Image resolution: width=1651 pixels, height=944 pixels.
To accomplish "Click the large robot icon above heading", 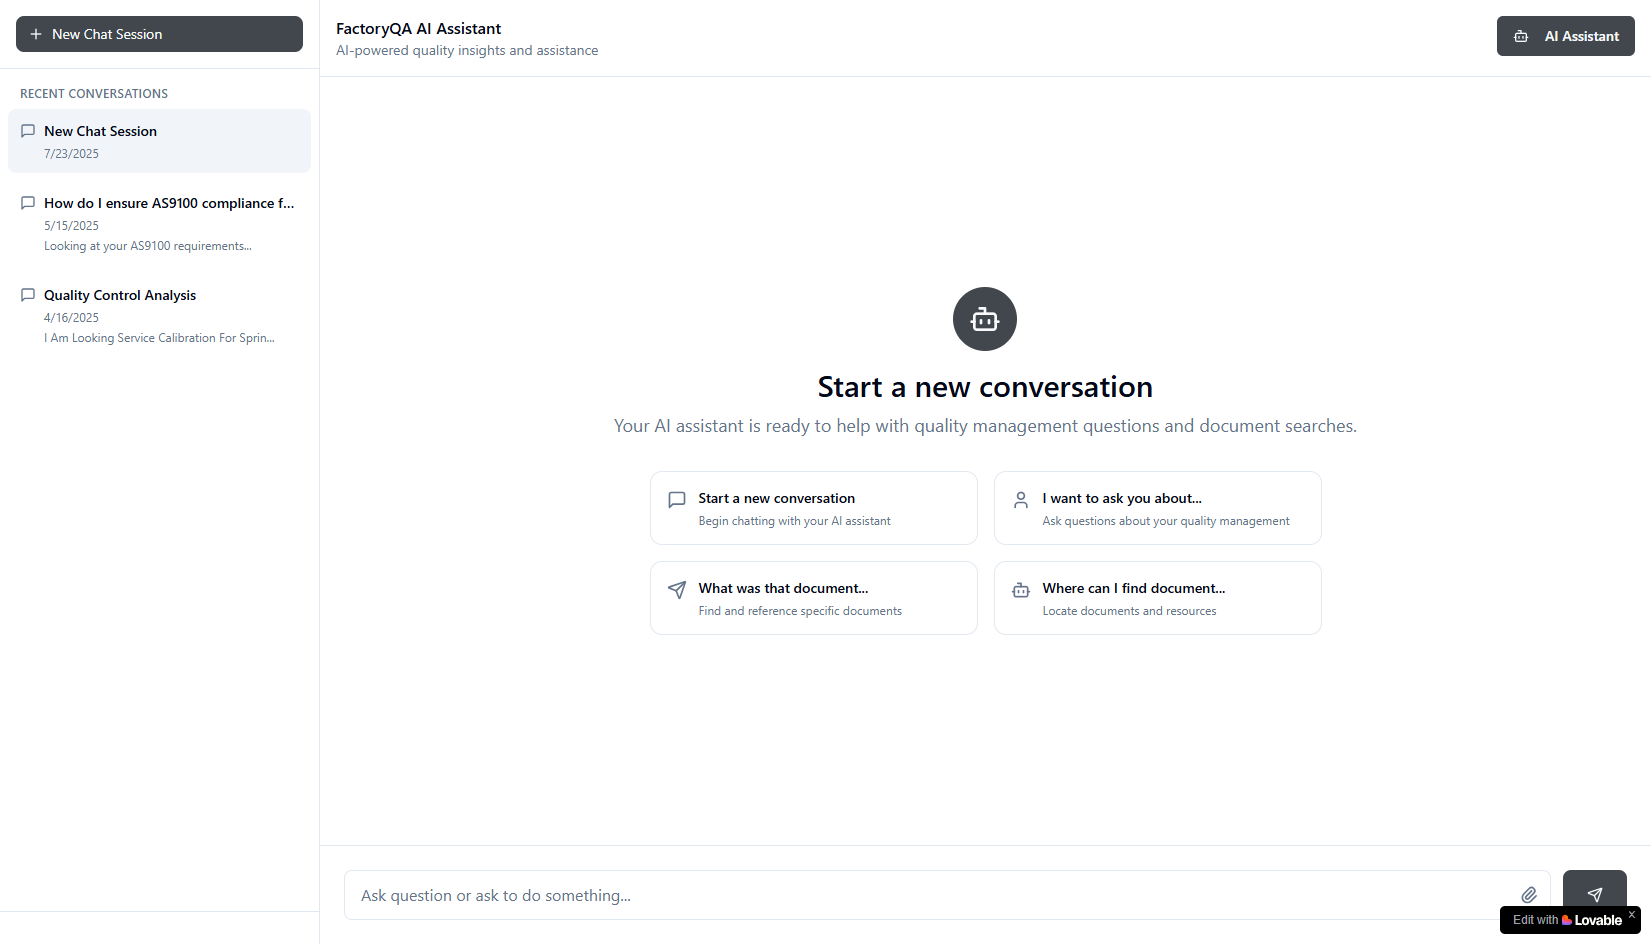I will pyautogui.click(x=985, y=319).
